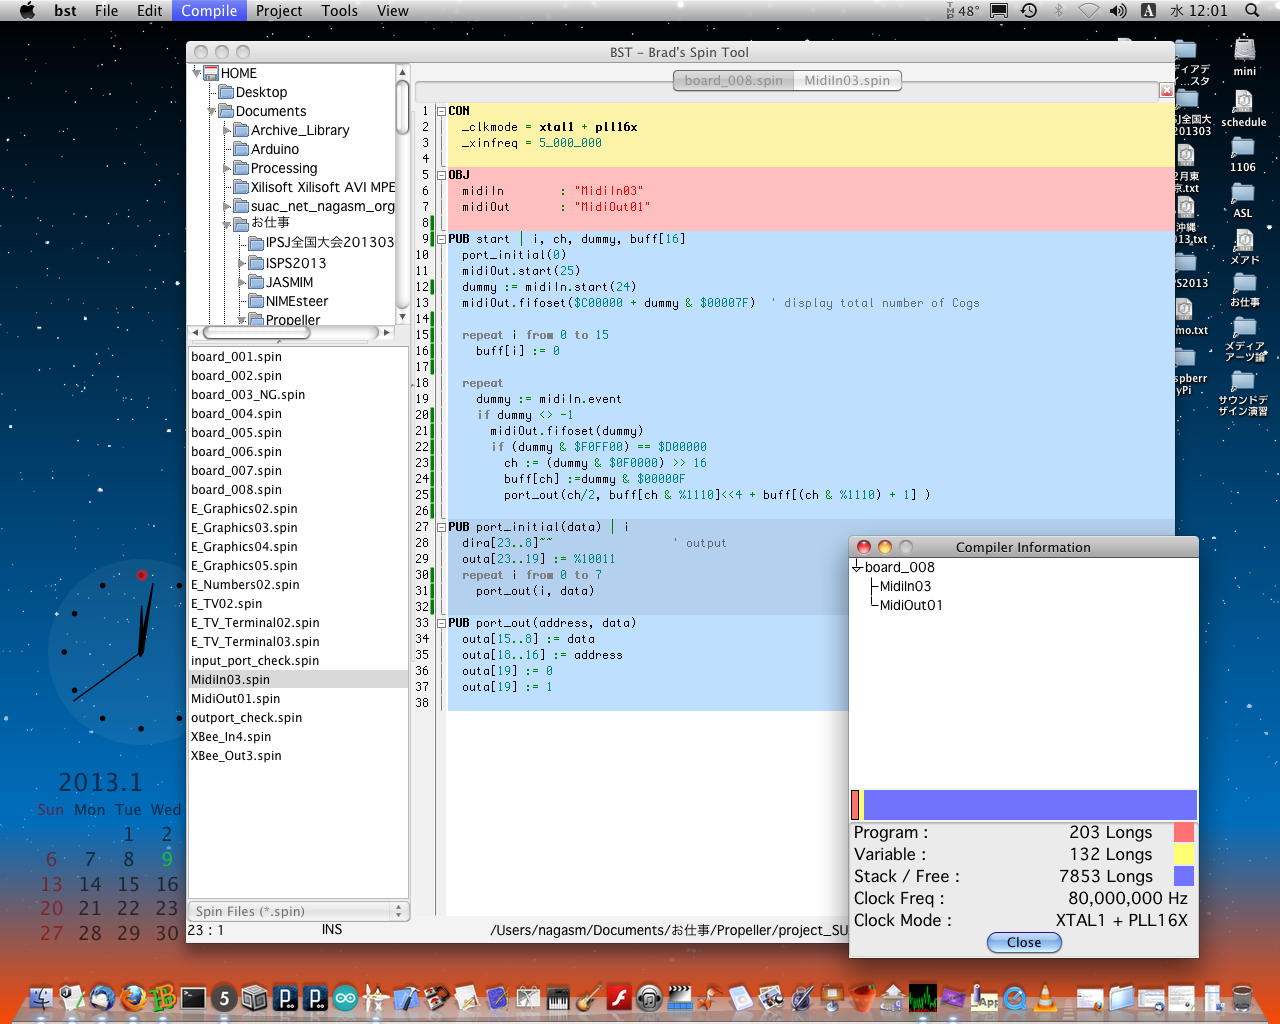Collapse the OBJ section fold marker

coord(441,175)
